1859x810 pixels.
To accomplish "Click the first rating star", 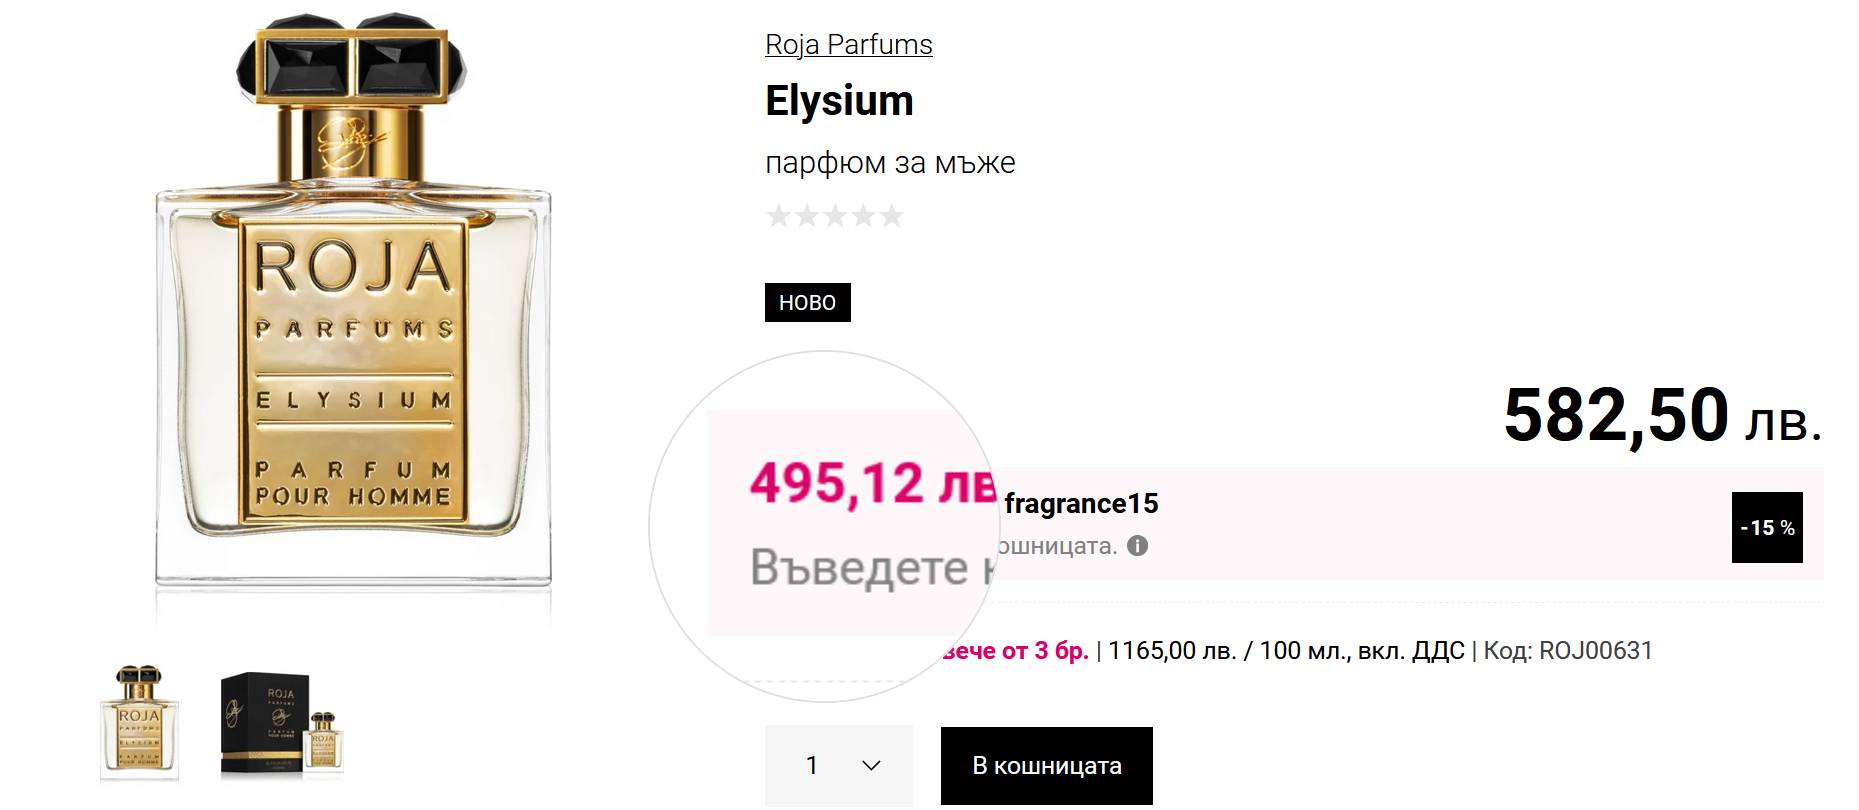I will pyautogui.click(x=778, y=216).
